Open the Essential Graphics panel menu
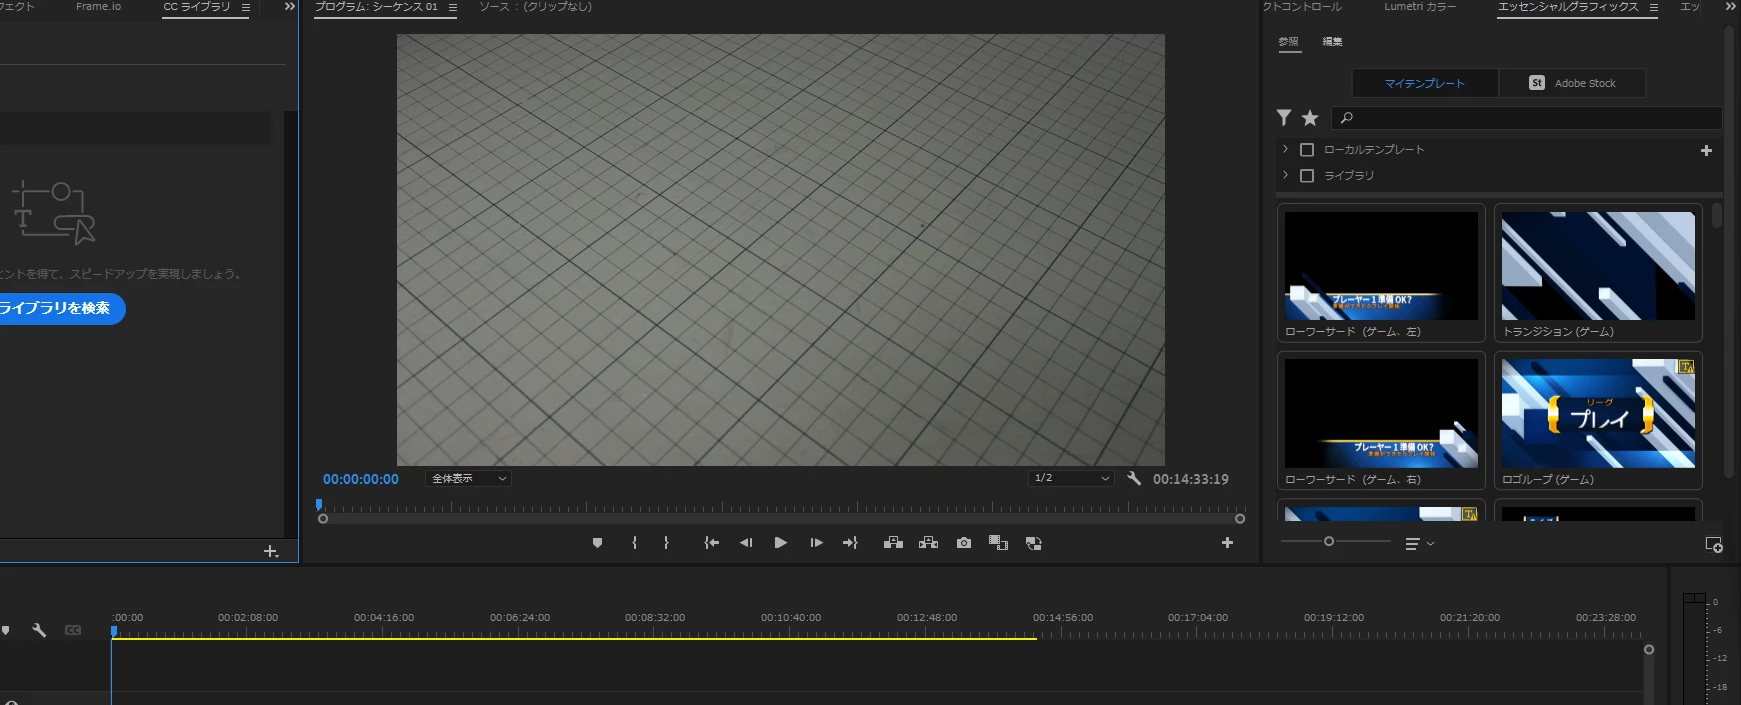1741x705 pixels. click(1653, 7)
